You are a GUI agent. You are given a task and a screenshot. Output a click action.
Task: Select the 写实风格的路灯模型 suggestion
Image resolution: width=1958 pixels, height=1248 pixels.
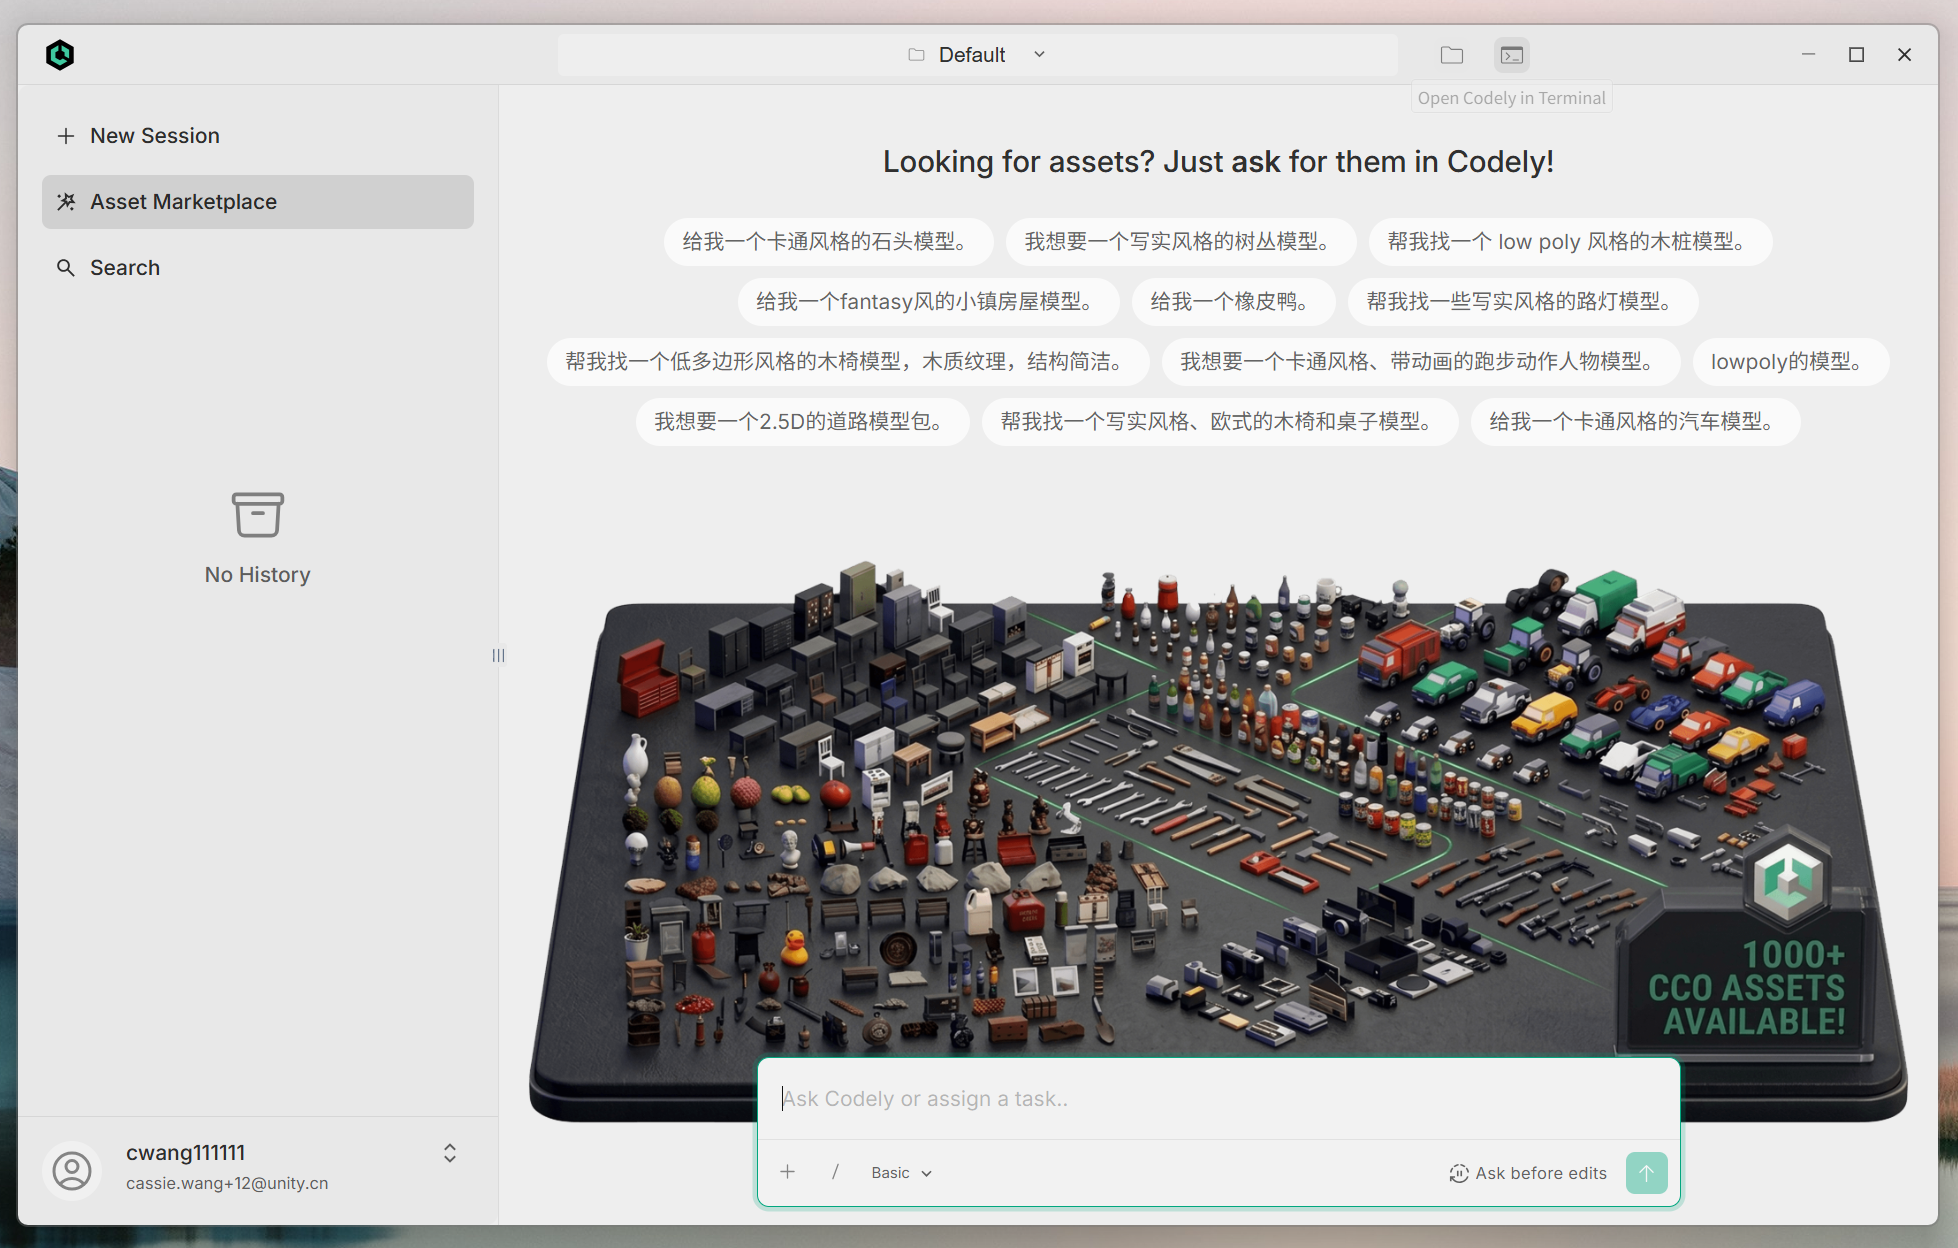(x=1523, y=302)
